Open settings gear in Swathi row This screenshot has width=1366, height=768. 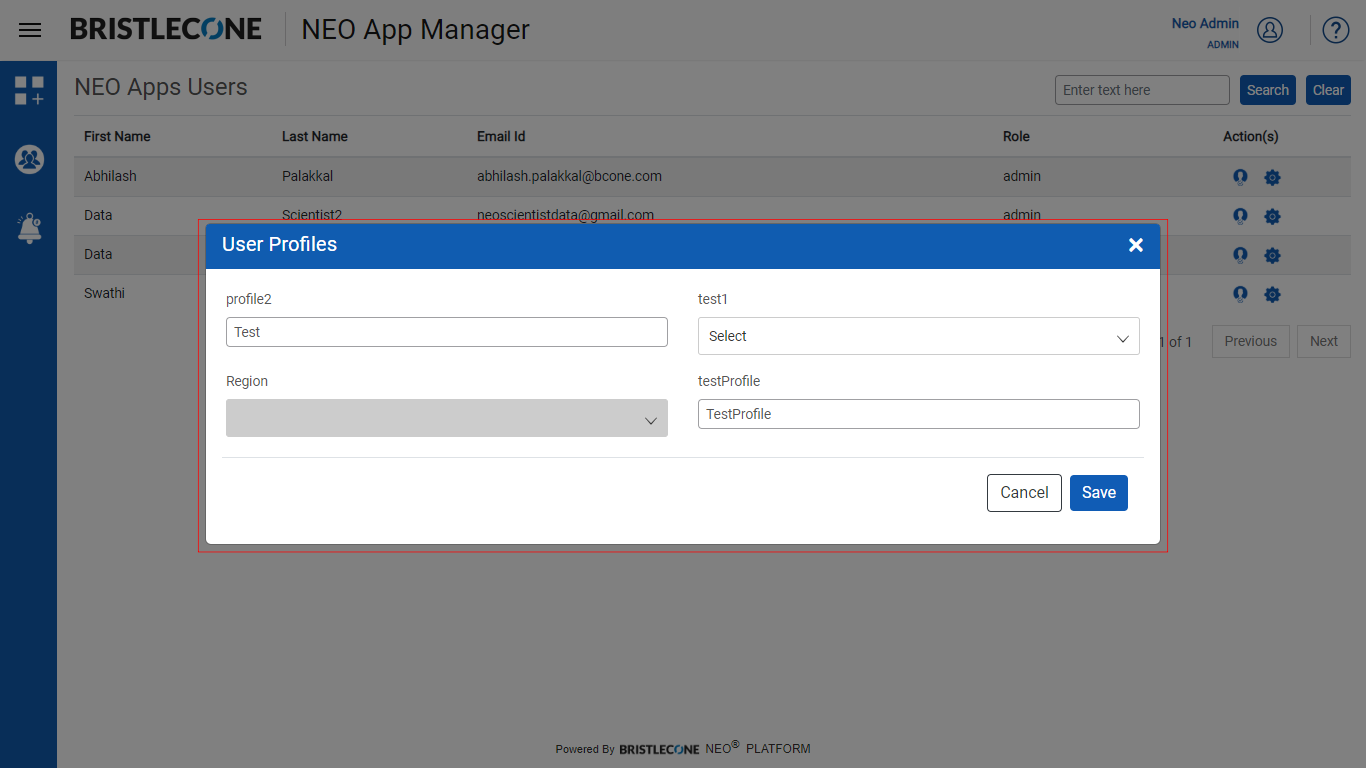pos(1272,294)
